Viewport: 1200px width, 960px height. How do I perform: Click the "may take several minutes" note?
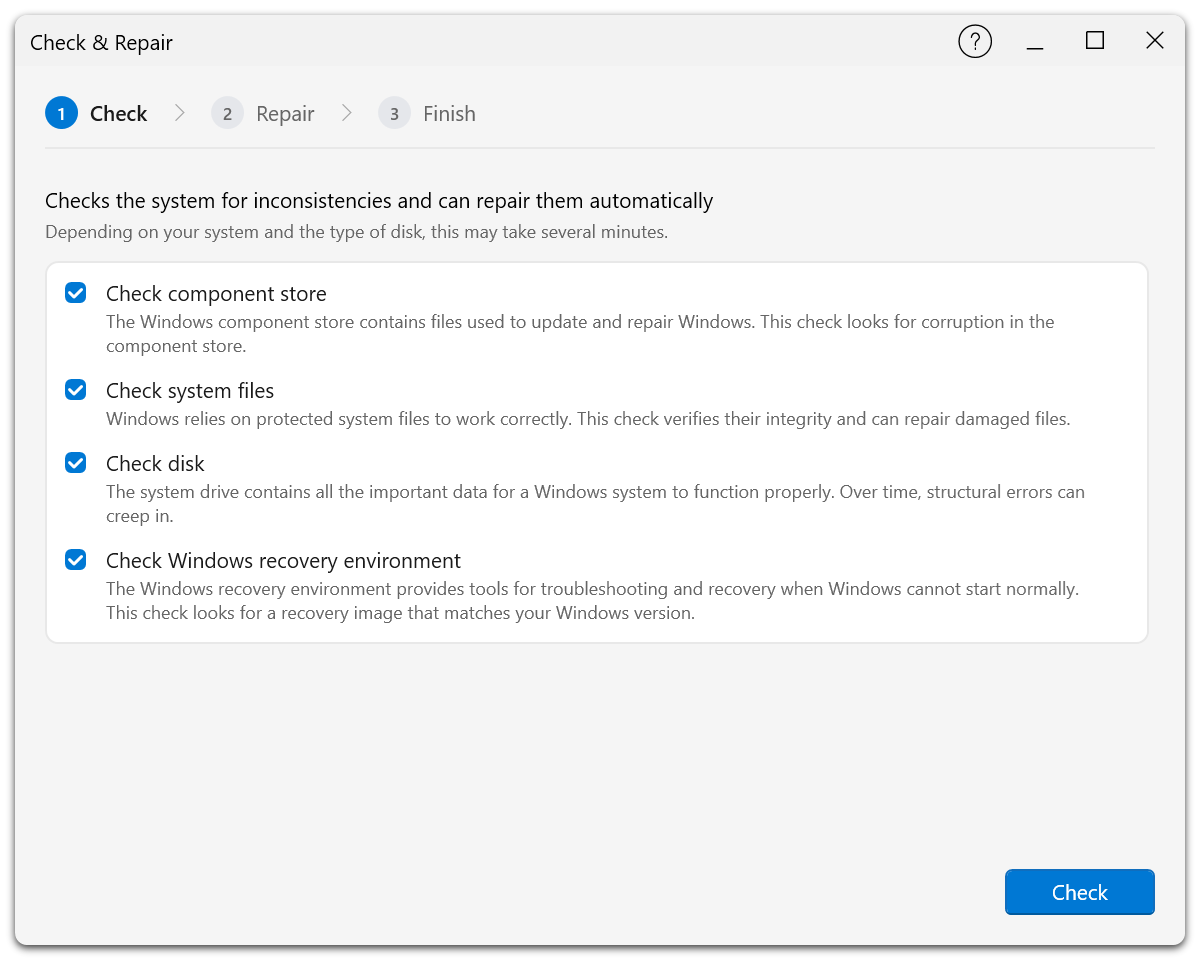click(x=356, y=232)
